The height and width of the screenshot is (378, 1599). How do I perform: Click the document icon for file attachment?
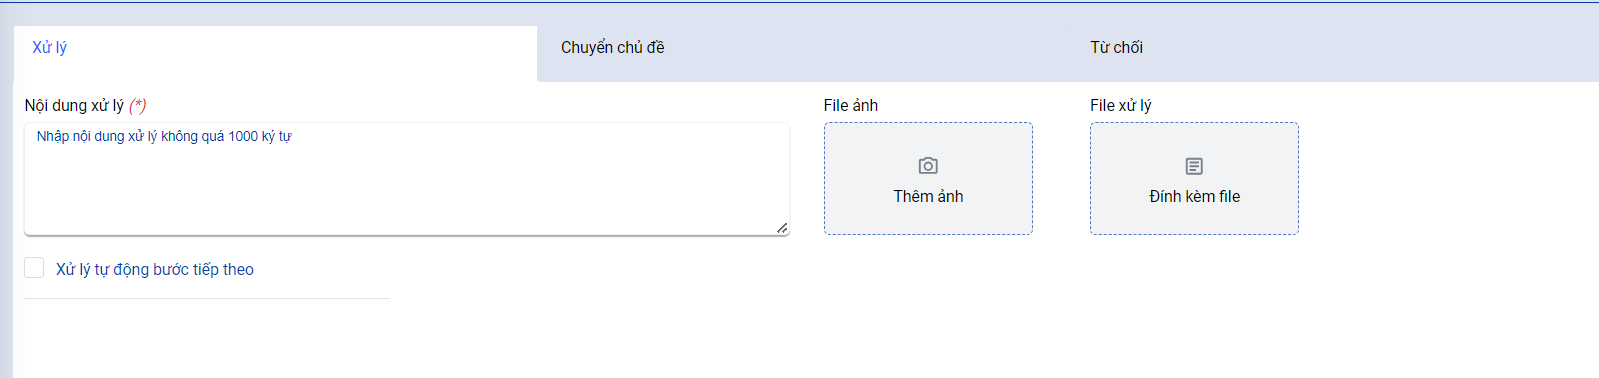[x=1194, y=166]
